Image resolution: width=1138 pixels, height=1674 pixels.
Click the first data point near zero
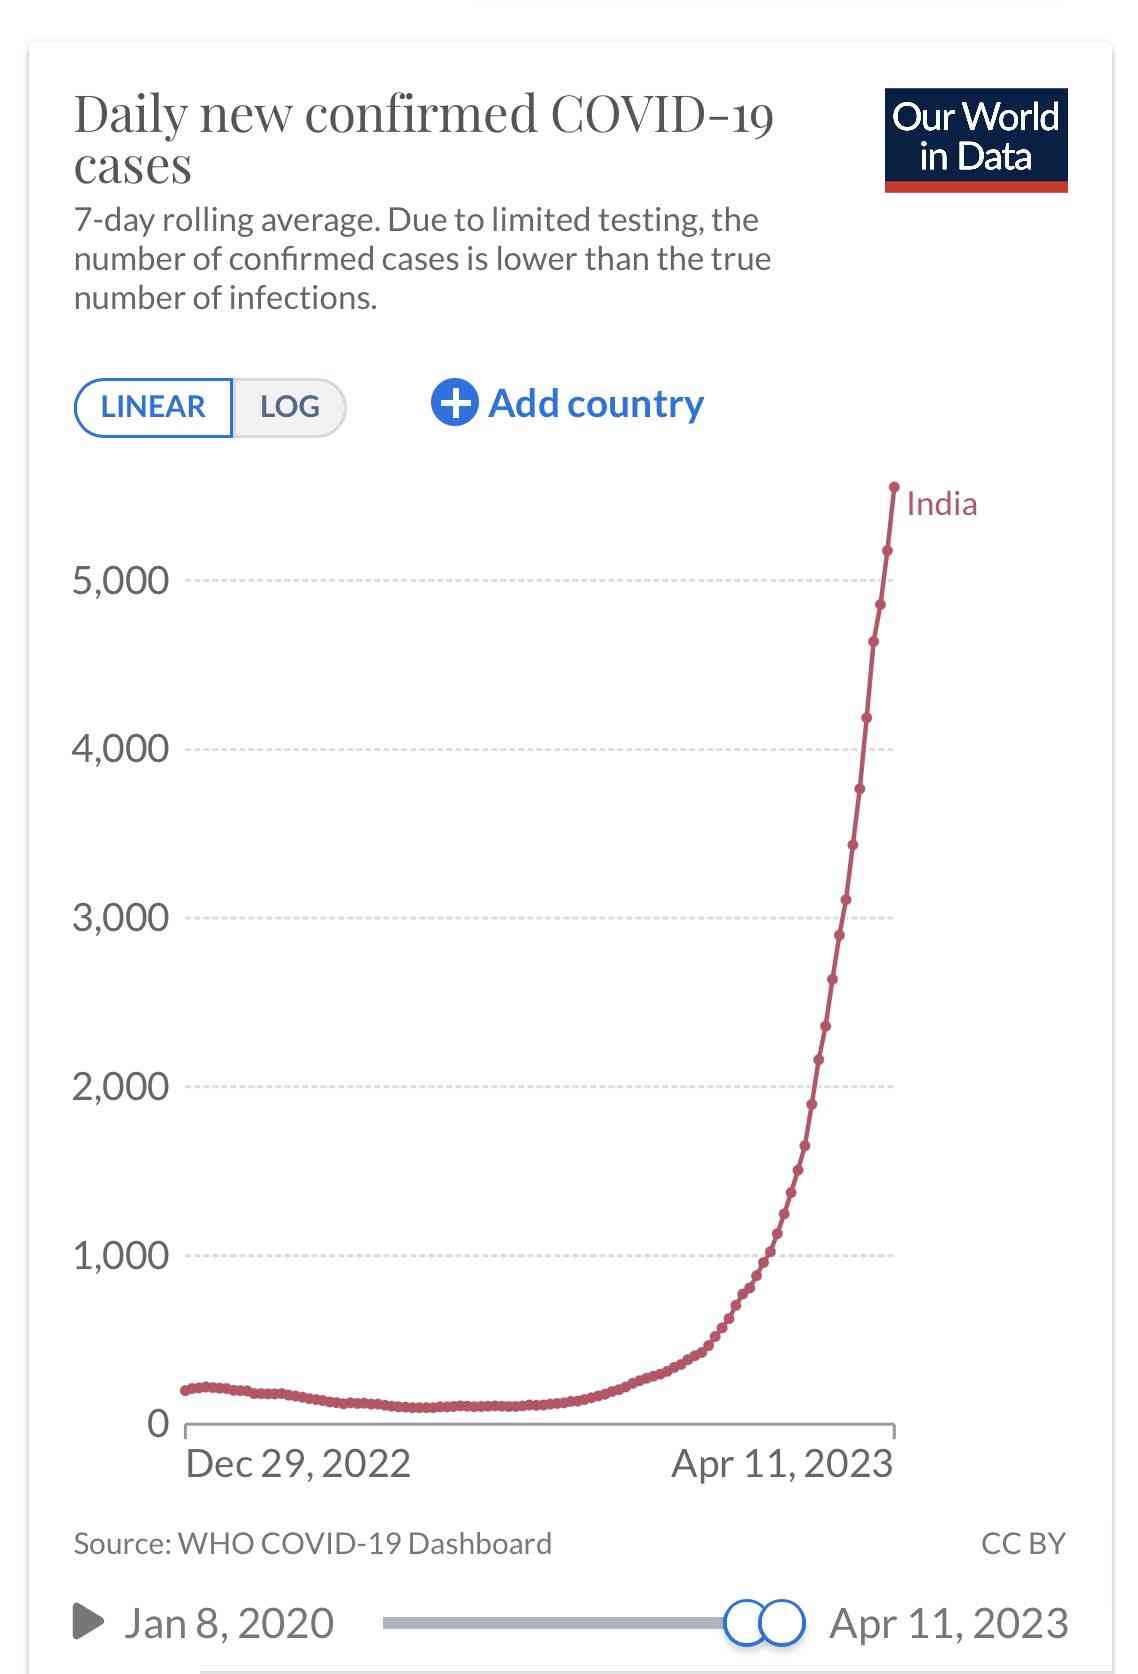pyautogui.click(x=185, y=1390)
